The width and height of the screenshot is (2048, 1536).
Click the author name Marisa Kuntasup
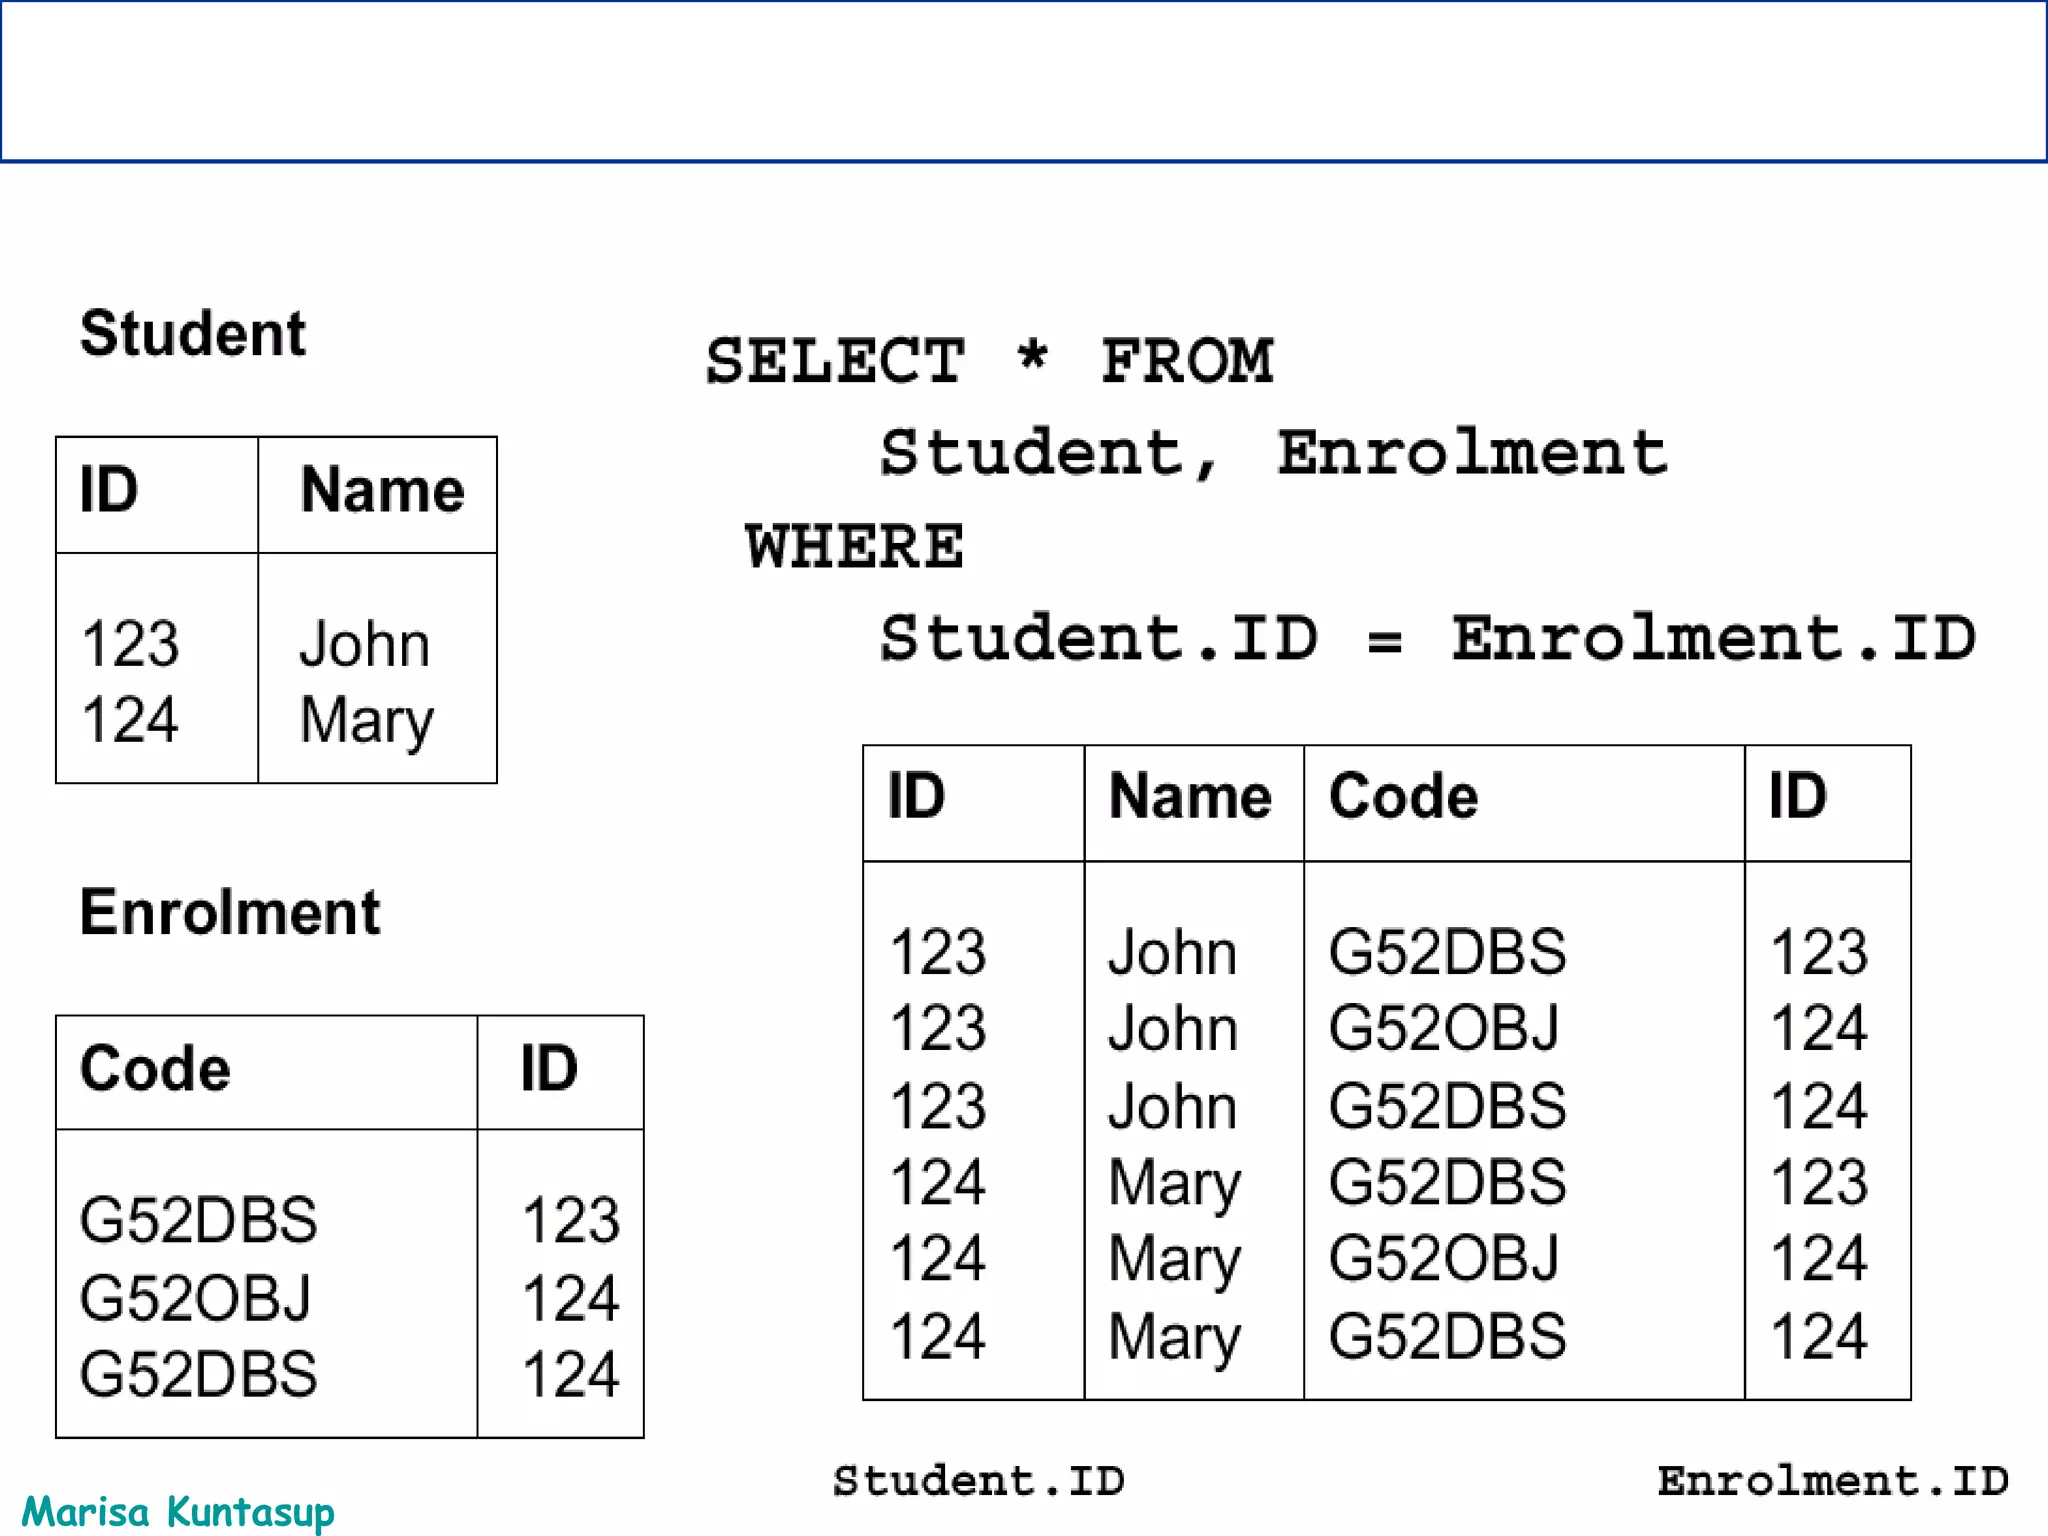coord(178,1512)
